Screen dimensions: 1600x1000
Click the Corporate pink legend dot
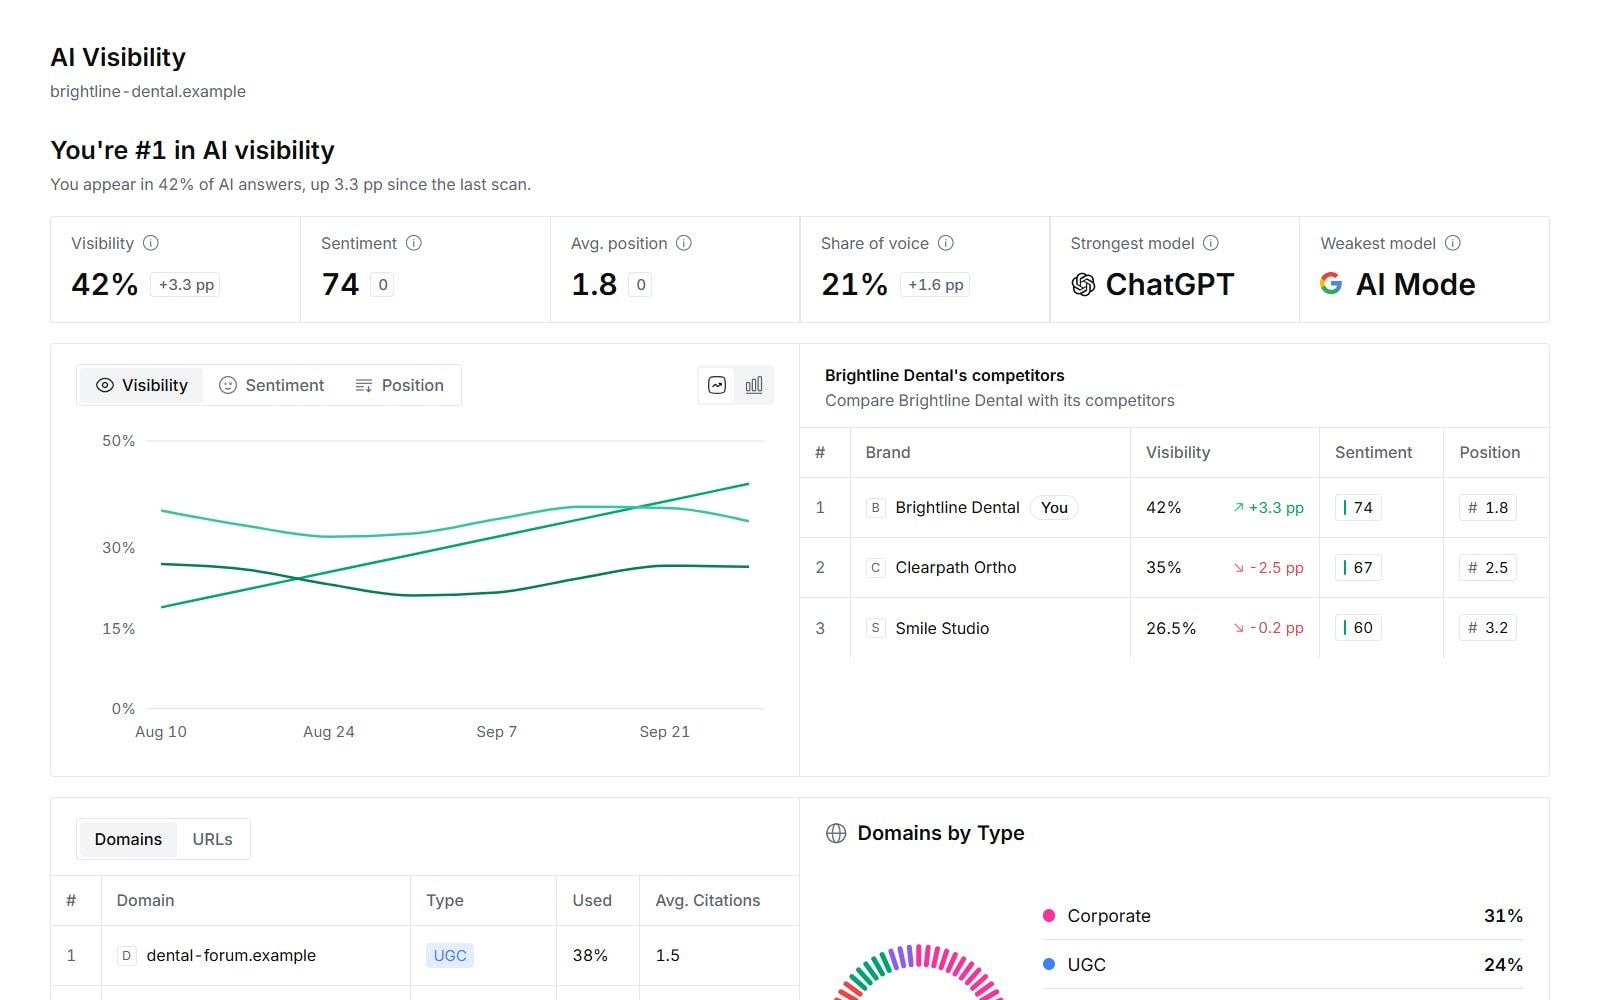[1049, 915]
